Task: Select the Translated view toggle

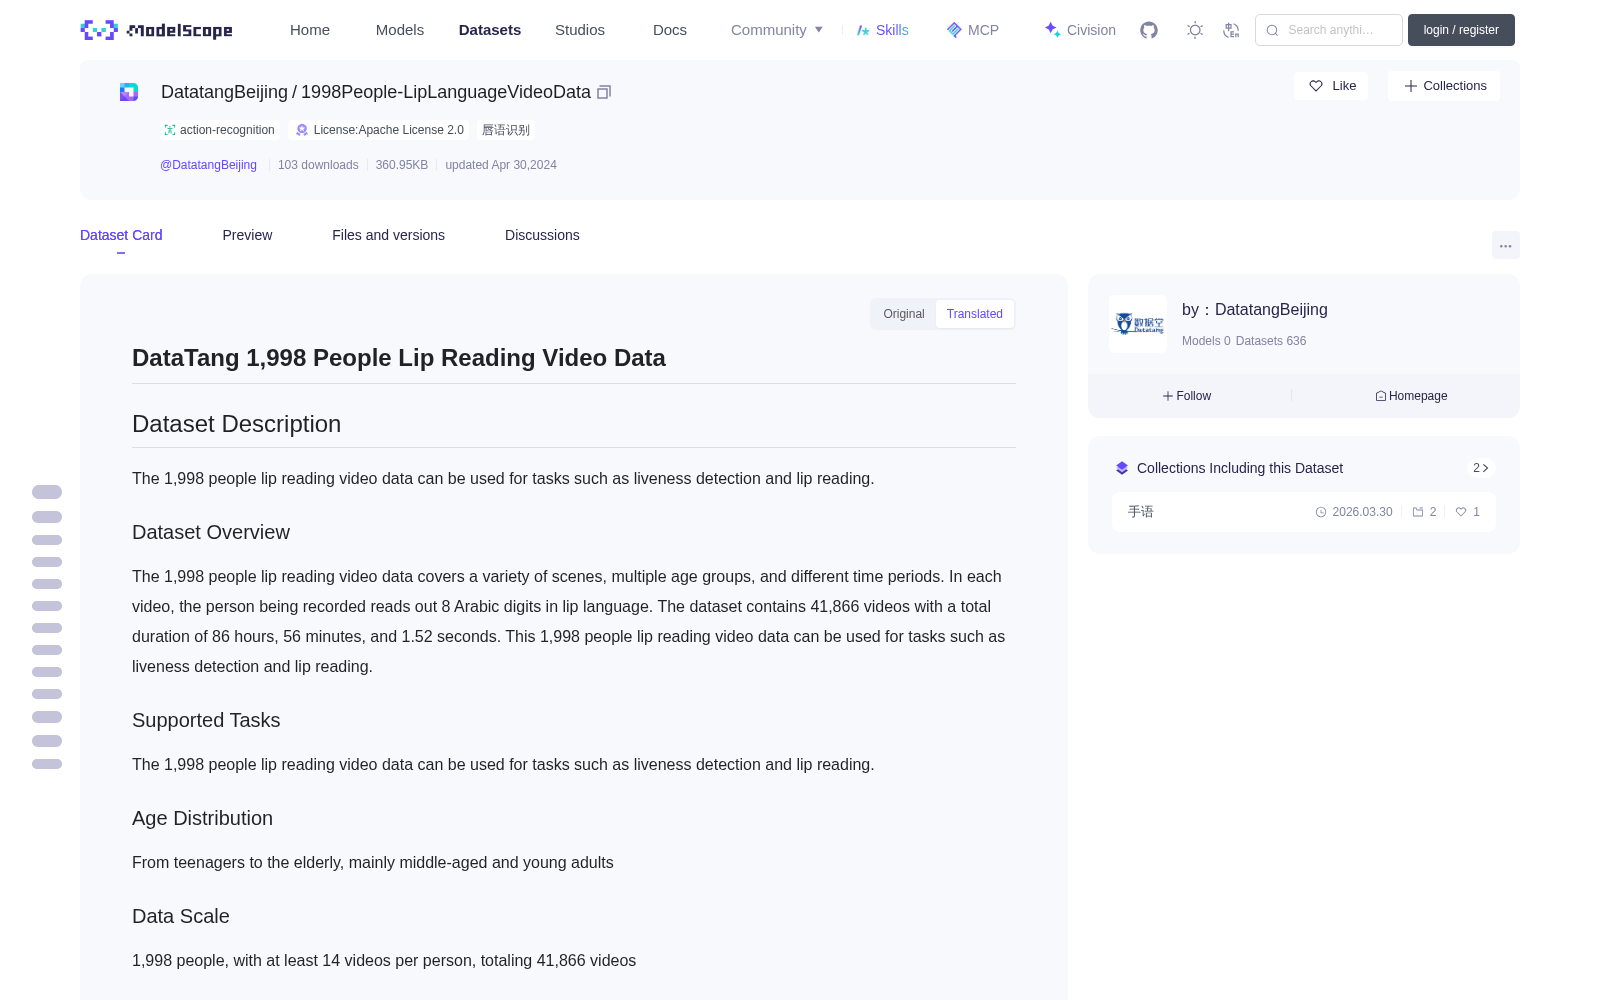Action: click(975, 314)
